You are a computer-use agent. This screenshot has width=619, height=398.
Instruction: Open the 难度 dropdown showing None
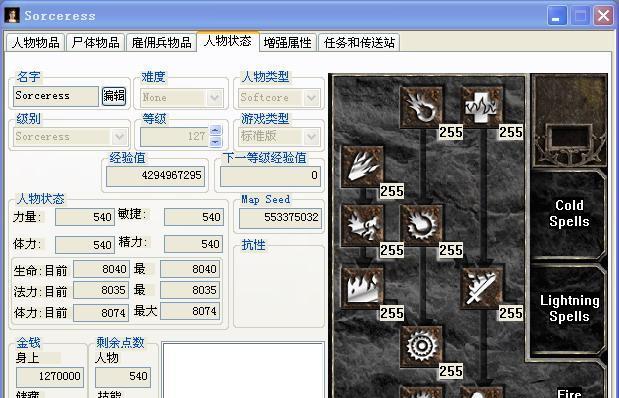pos(182,97)
